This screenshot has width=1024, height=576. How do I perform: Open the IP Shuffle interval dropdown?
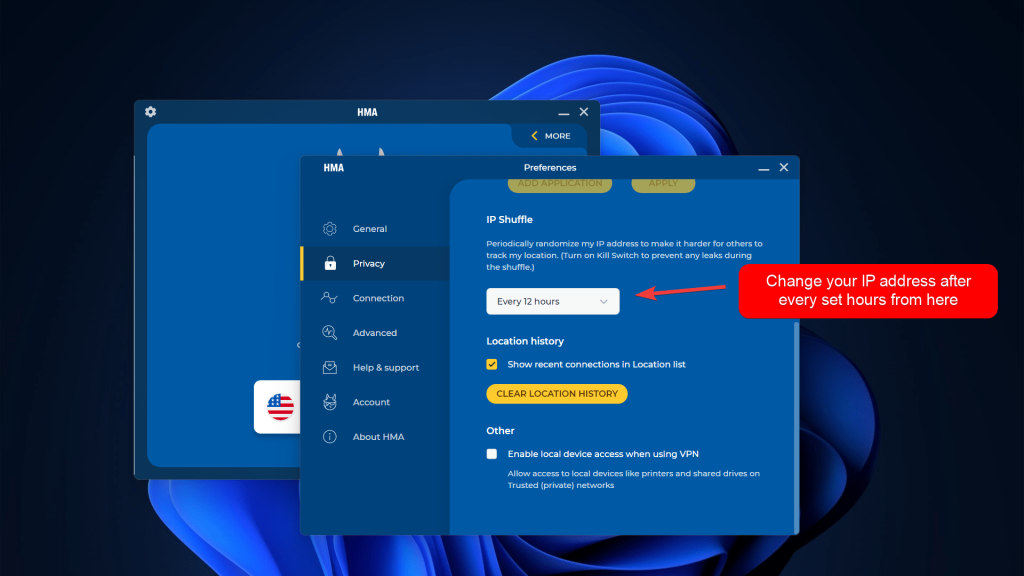point(552,301)
